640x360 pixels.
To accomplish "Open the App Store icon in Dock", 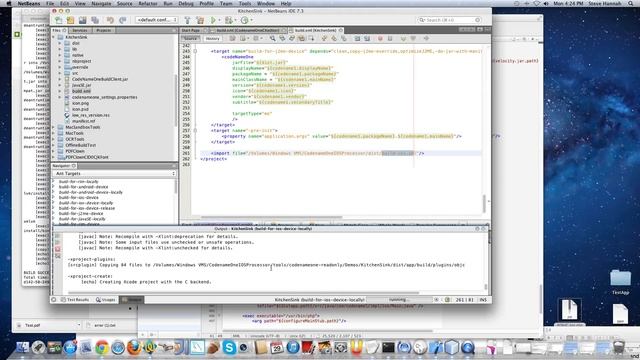I will pos(70,347).
